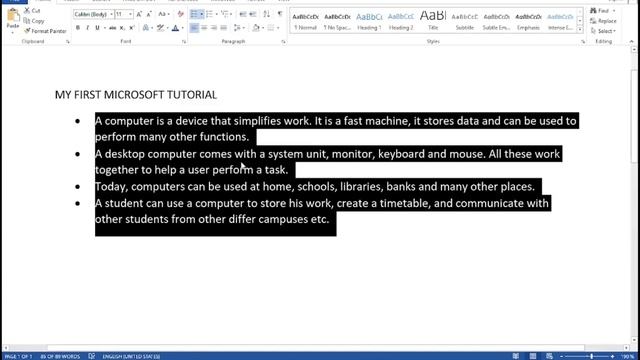640x360 pixels.
Task: Apply the Heading 1 style
Action: coord(369,21)
